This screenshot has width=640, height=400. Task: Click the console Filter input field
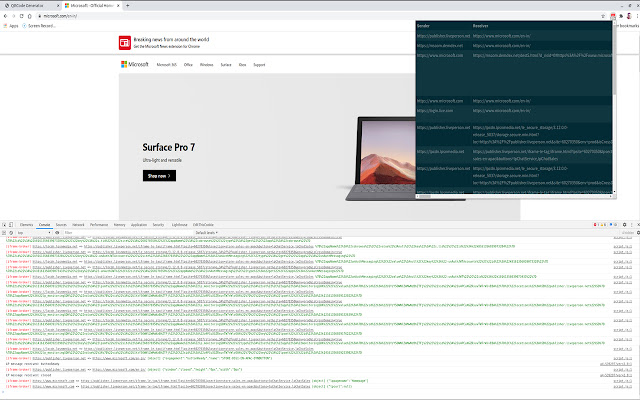[128, 233]
